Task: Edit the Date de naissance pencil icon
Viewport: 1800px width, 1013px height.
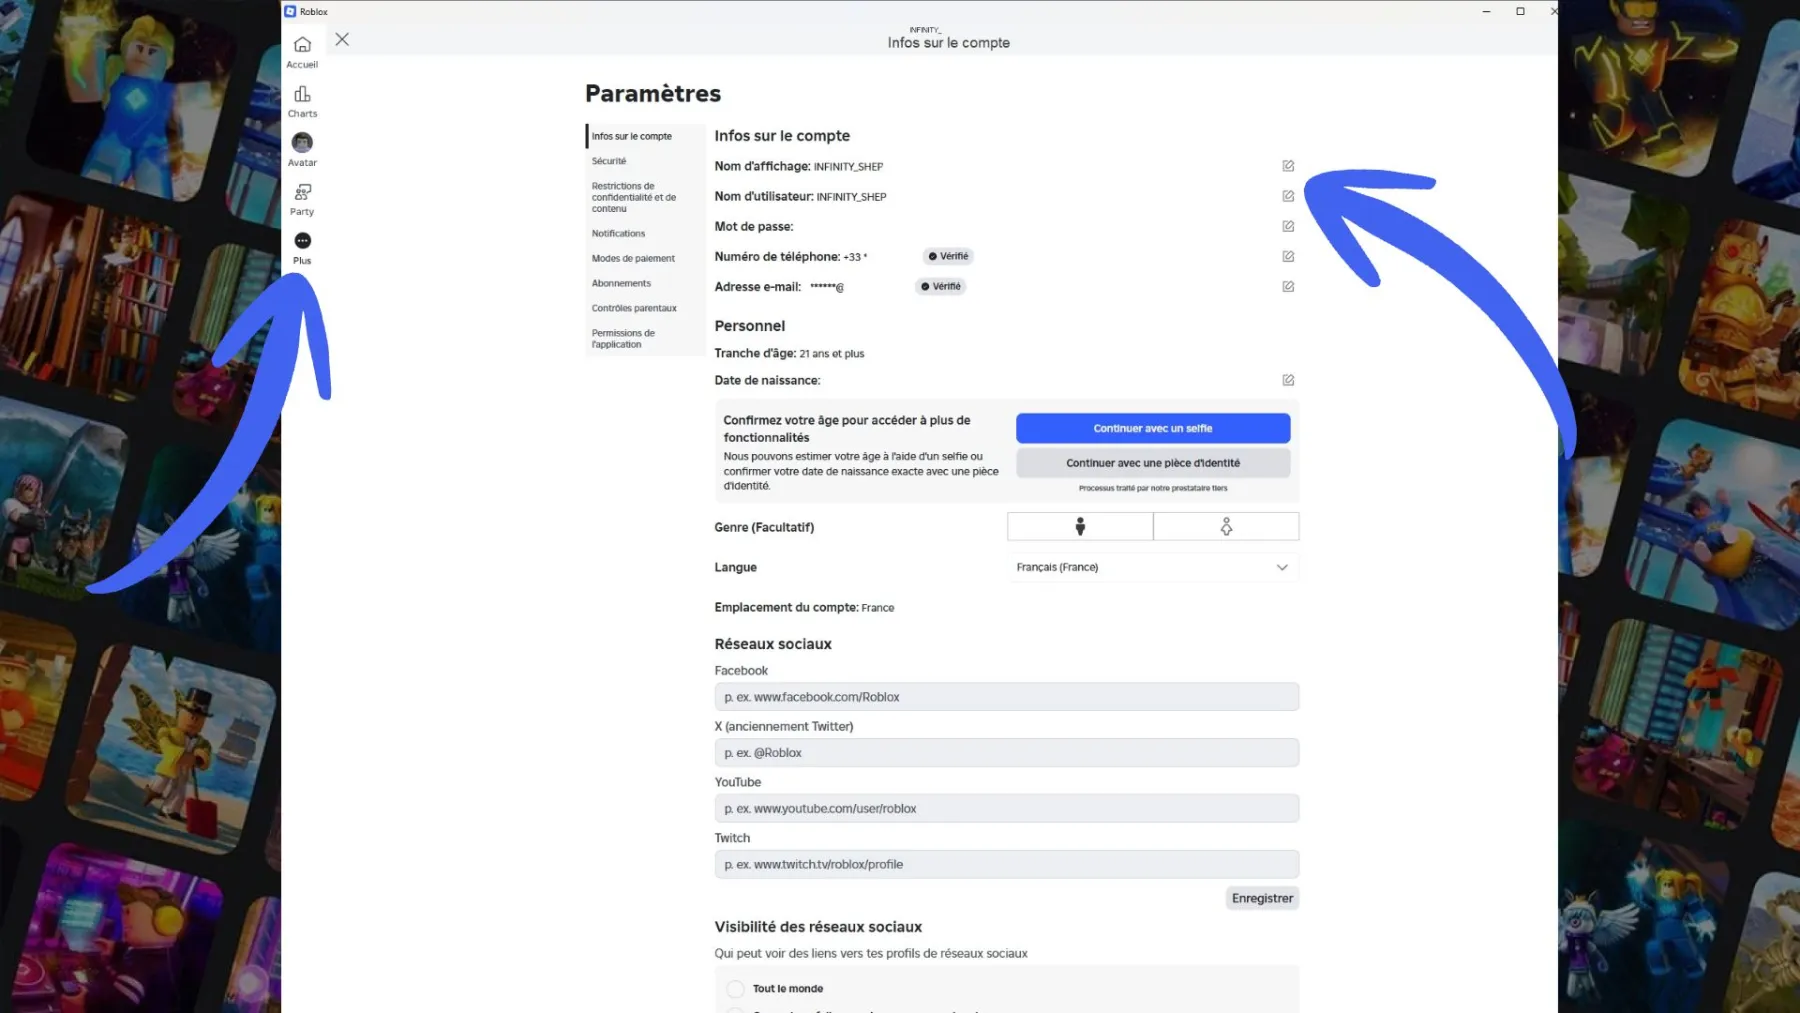Action: 1288,380
